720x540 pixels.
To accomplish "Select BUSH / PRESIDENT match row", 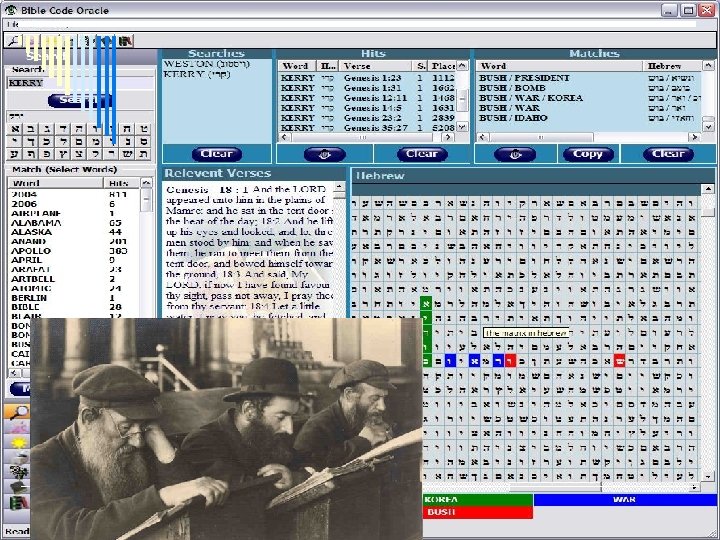I will [x=589, y=78].
